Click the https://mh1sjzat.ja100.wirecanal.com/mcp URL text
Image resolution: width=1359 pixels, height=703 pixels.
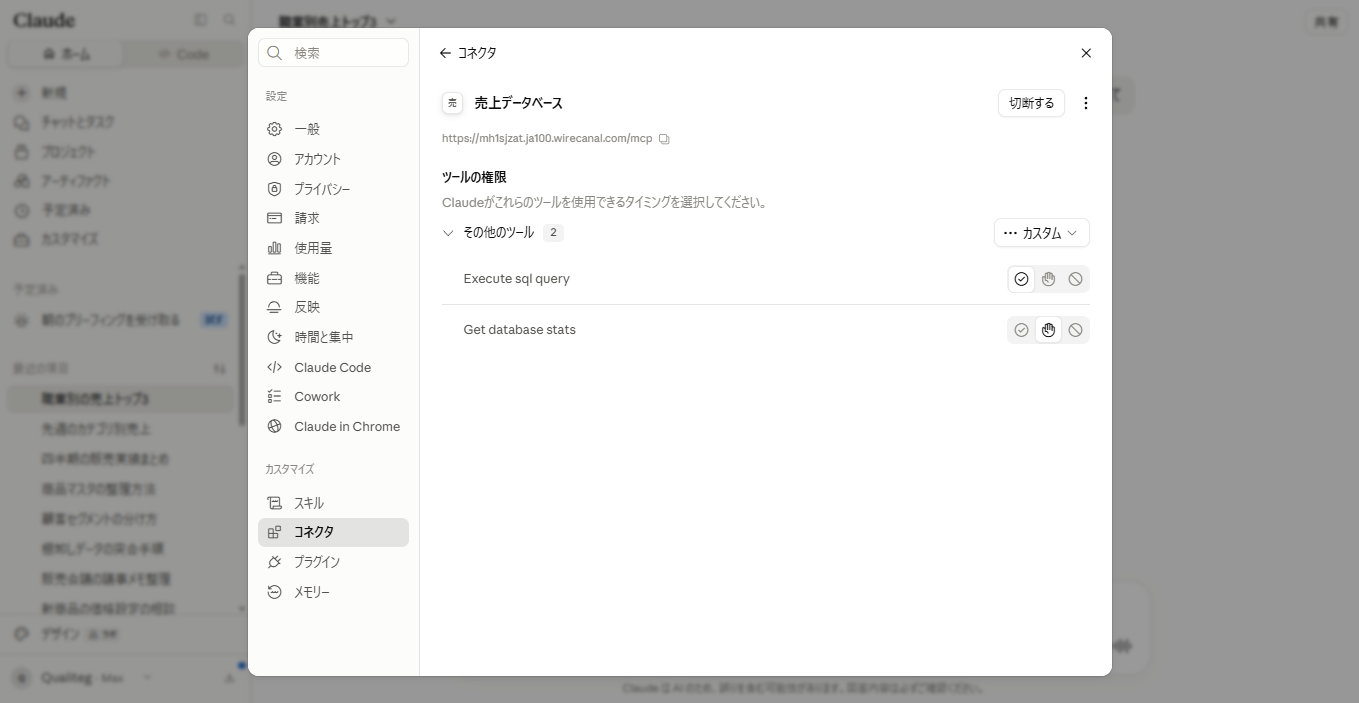tap(547, 139)
